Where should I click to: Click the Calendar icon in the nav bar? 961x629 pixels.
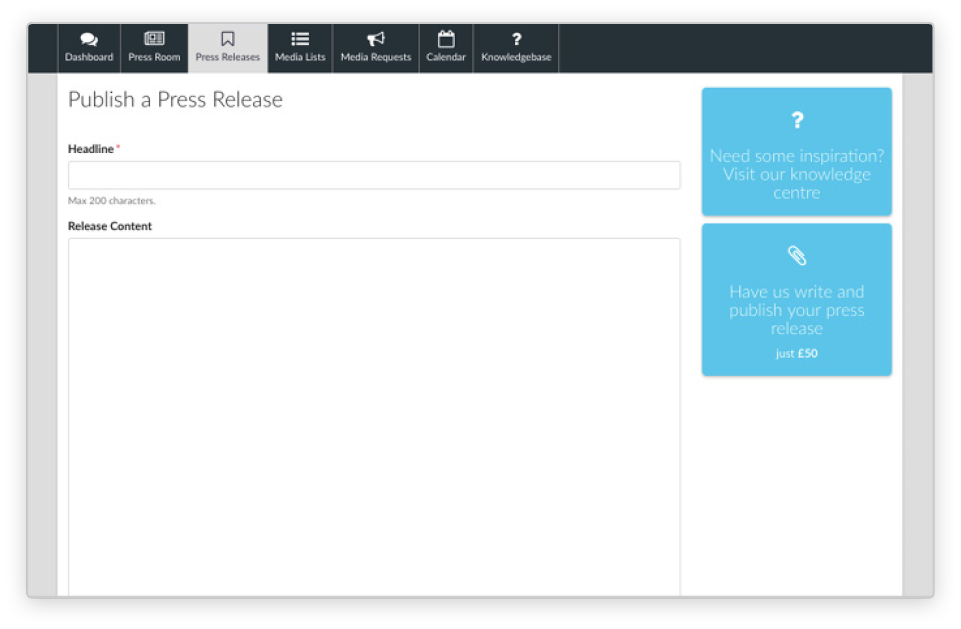pyautogui.click(x=446, y=39)
